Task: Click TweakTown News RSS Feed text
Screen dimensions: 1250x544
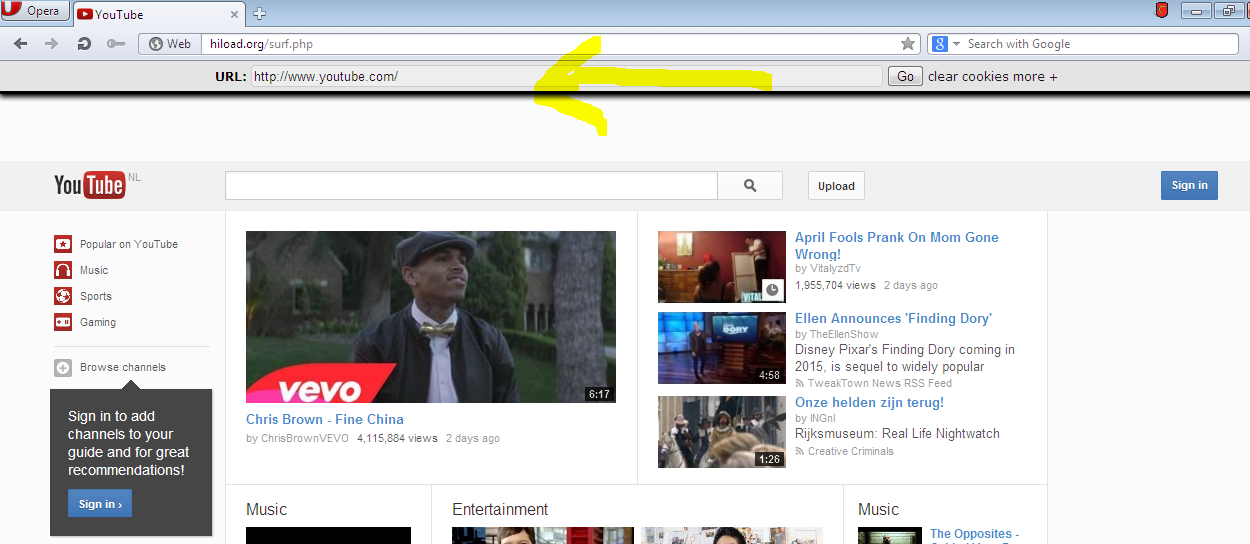Action: coord(880,383)
